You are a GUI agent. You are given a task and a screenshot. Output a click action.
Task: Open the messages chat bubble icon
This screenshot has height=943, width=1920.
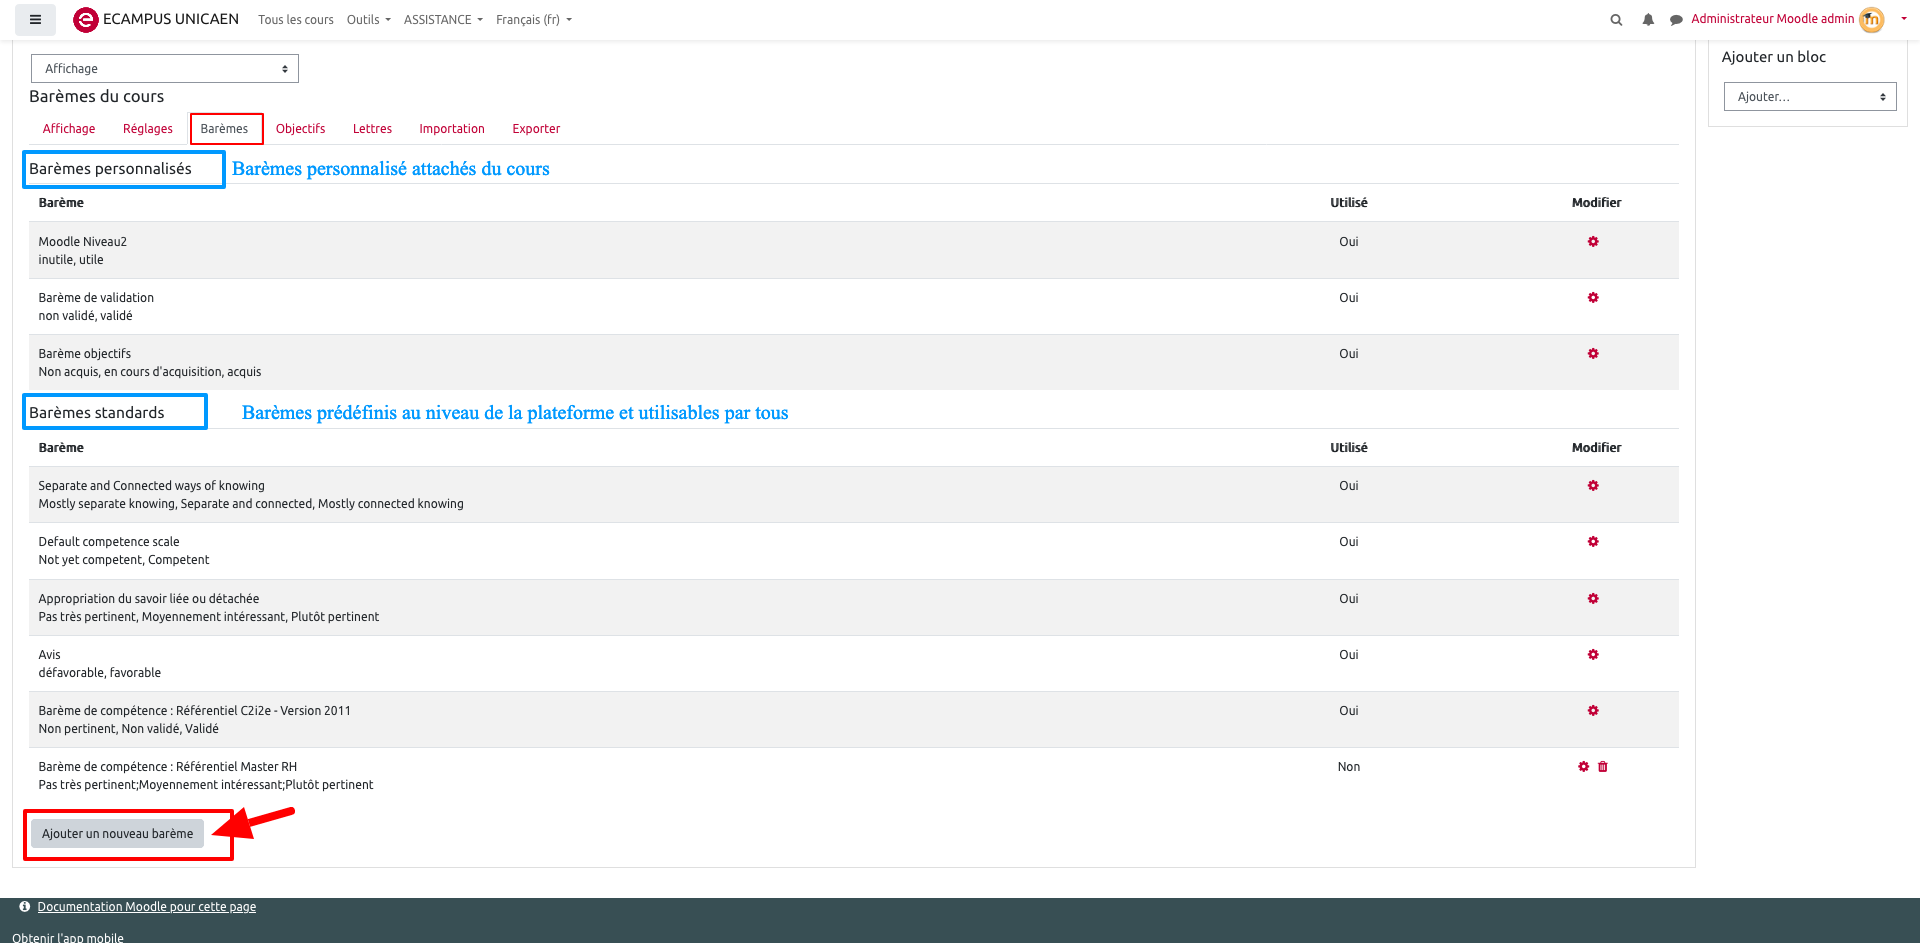[x=1676, y=20]
